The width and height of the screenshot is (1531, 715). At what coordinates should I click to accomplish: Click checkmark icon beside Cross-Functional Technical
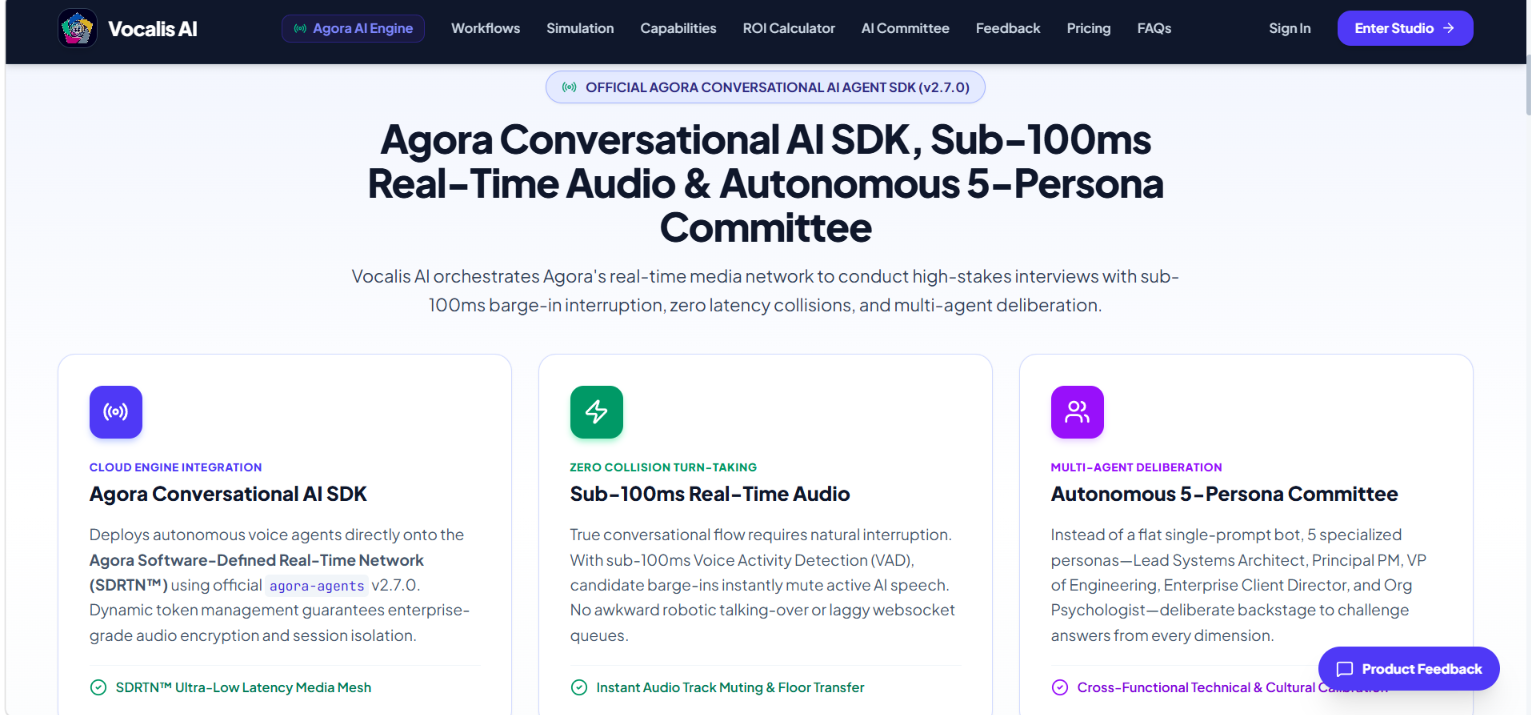[x=1060, y=687]
